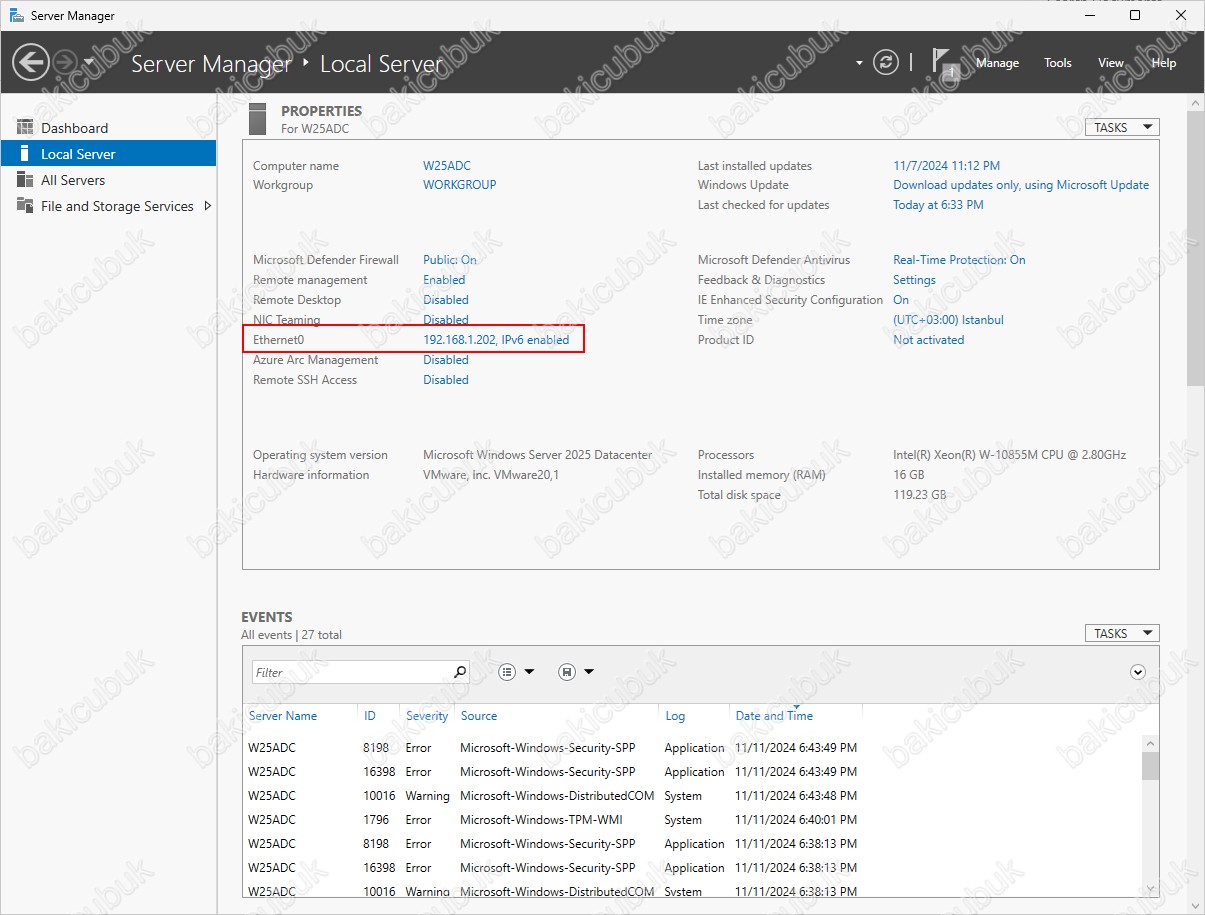This screenshot has width=1205, height=915.
Task: Open the View menu
Action: [1111, 63]
